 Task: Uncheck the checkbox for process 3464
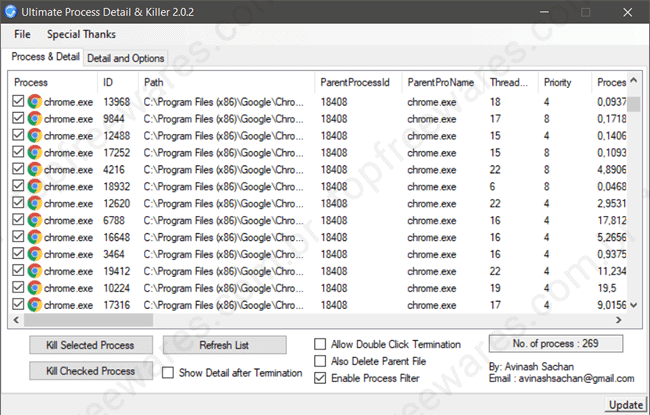pyautogui.click(x=18, y=253)
